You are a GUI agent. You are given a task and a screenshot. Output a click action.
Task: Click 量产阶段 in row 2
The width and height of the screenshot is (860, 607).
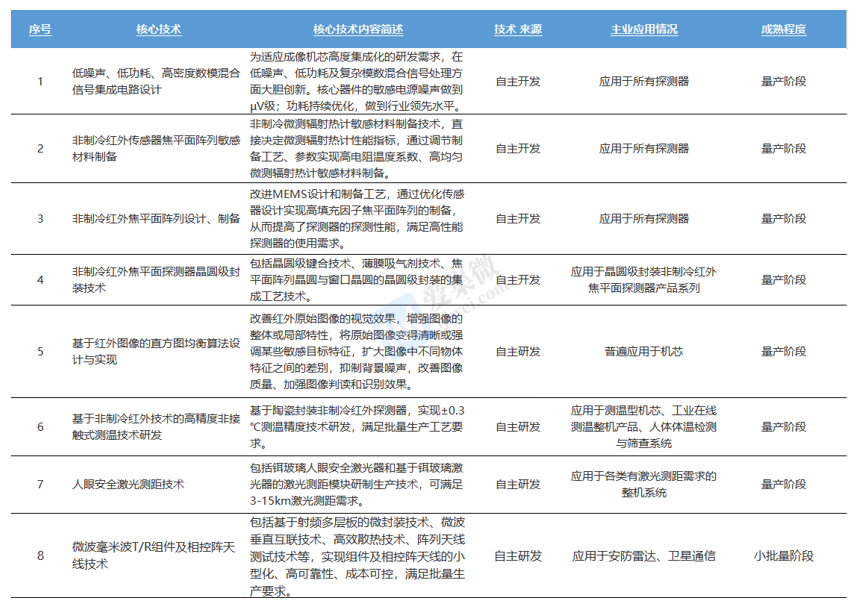pos(783,149)
